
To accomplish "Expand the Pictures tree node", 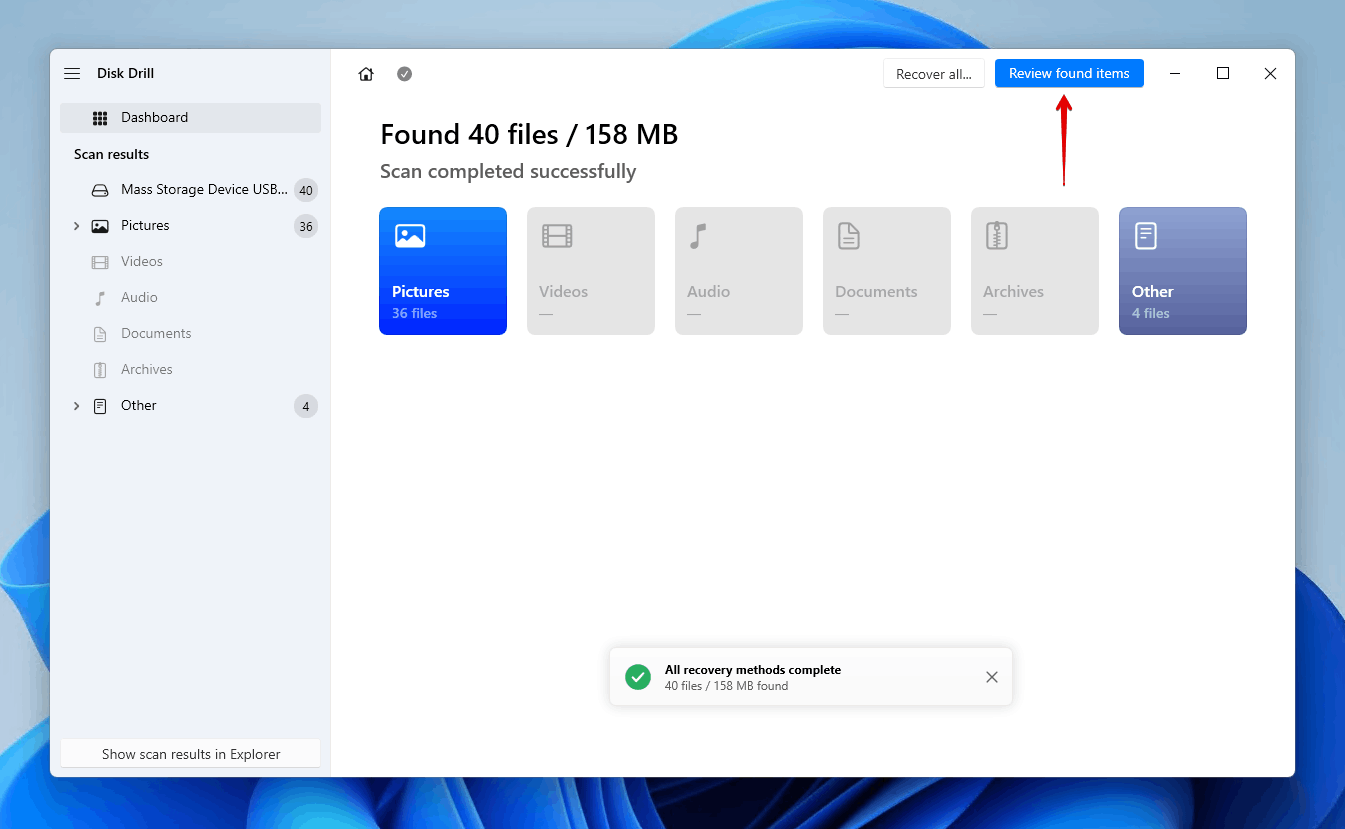I will point(76,226).
